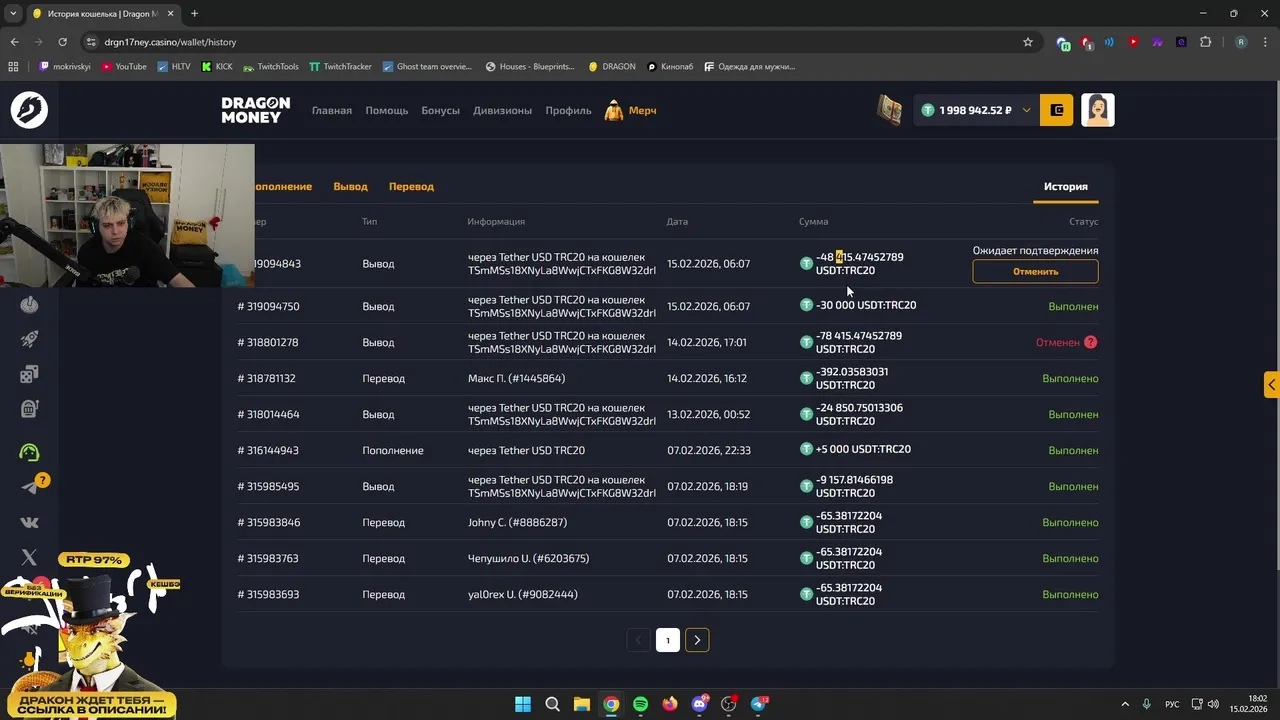Image resolution: width=1280 pixels, height=720 pixels.
Task: Click transaction ID 319094750
Action: 268,306
